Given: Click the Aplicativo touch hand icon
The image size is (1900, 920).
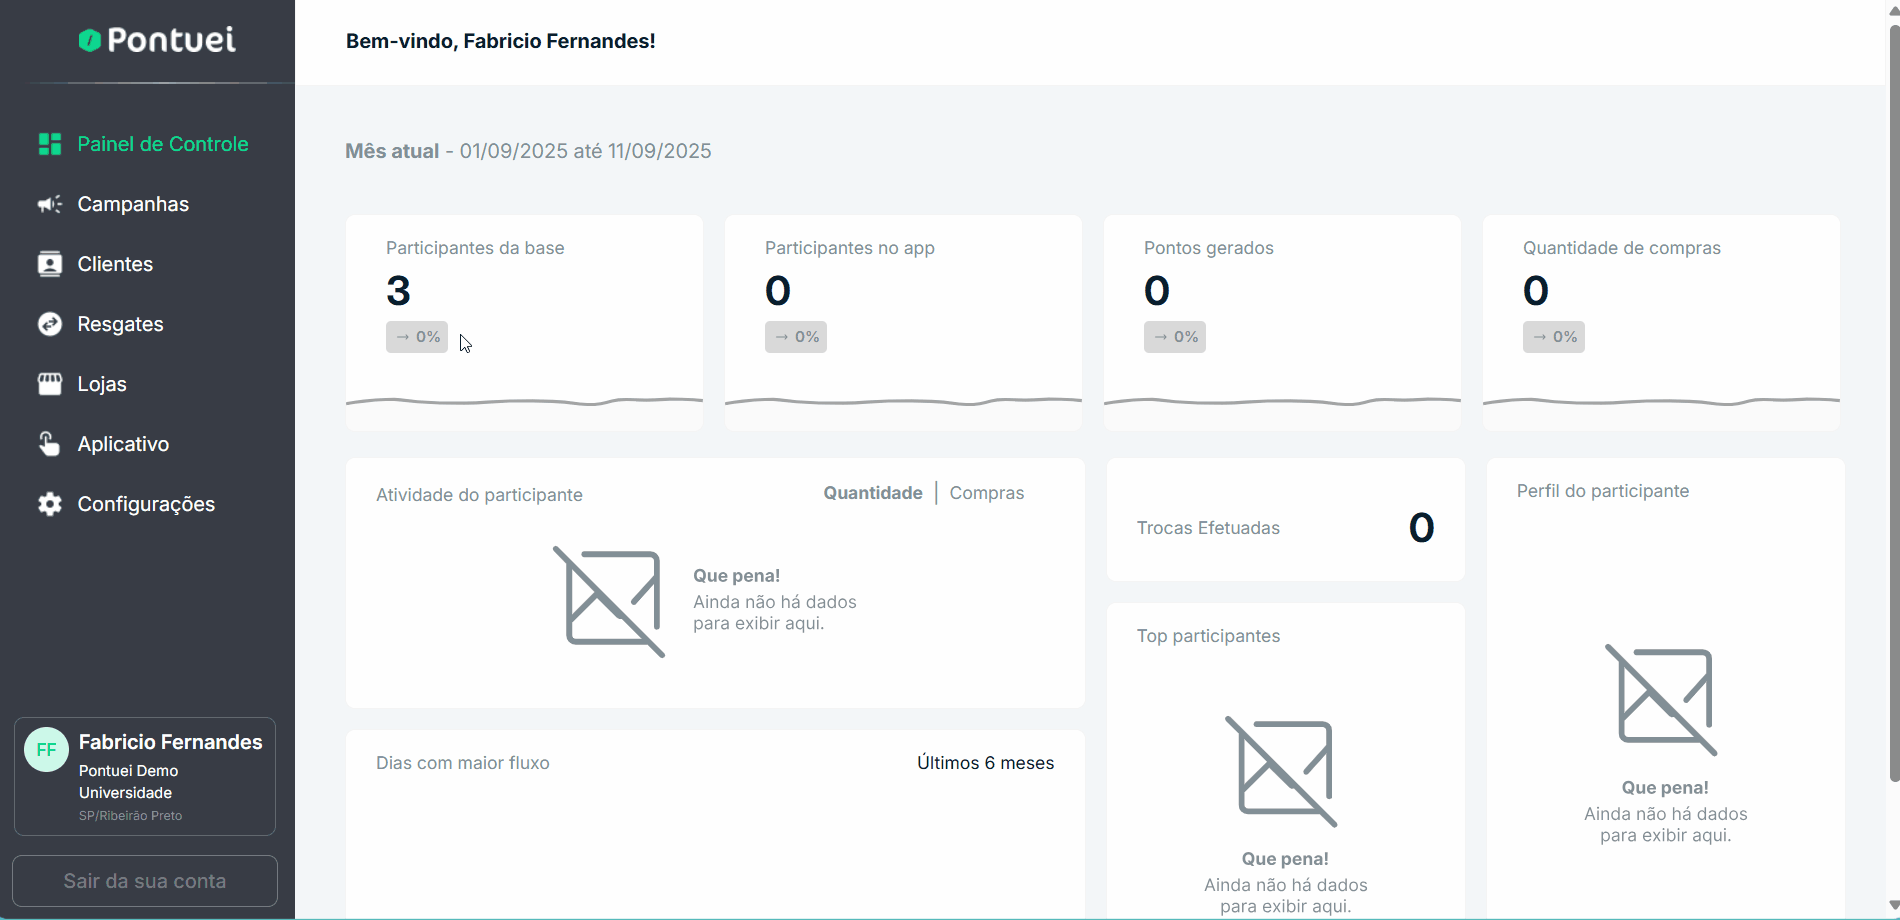Looking at the screenshot, I should [x=49, y=444].
